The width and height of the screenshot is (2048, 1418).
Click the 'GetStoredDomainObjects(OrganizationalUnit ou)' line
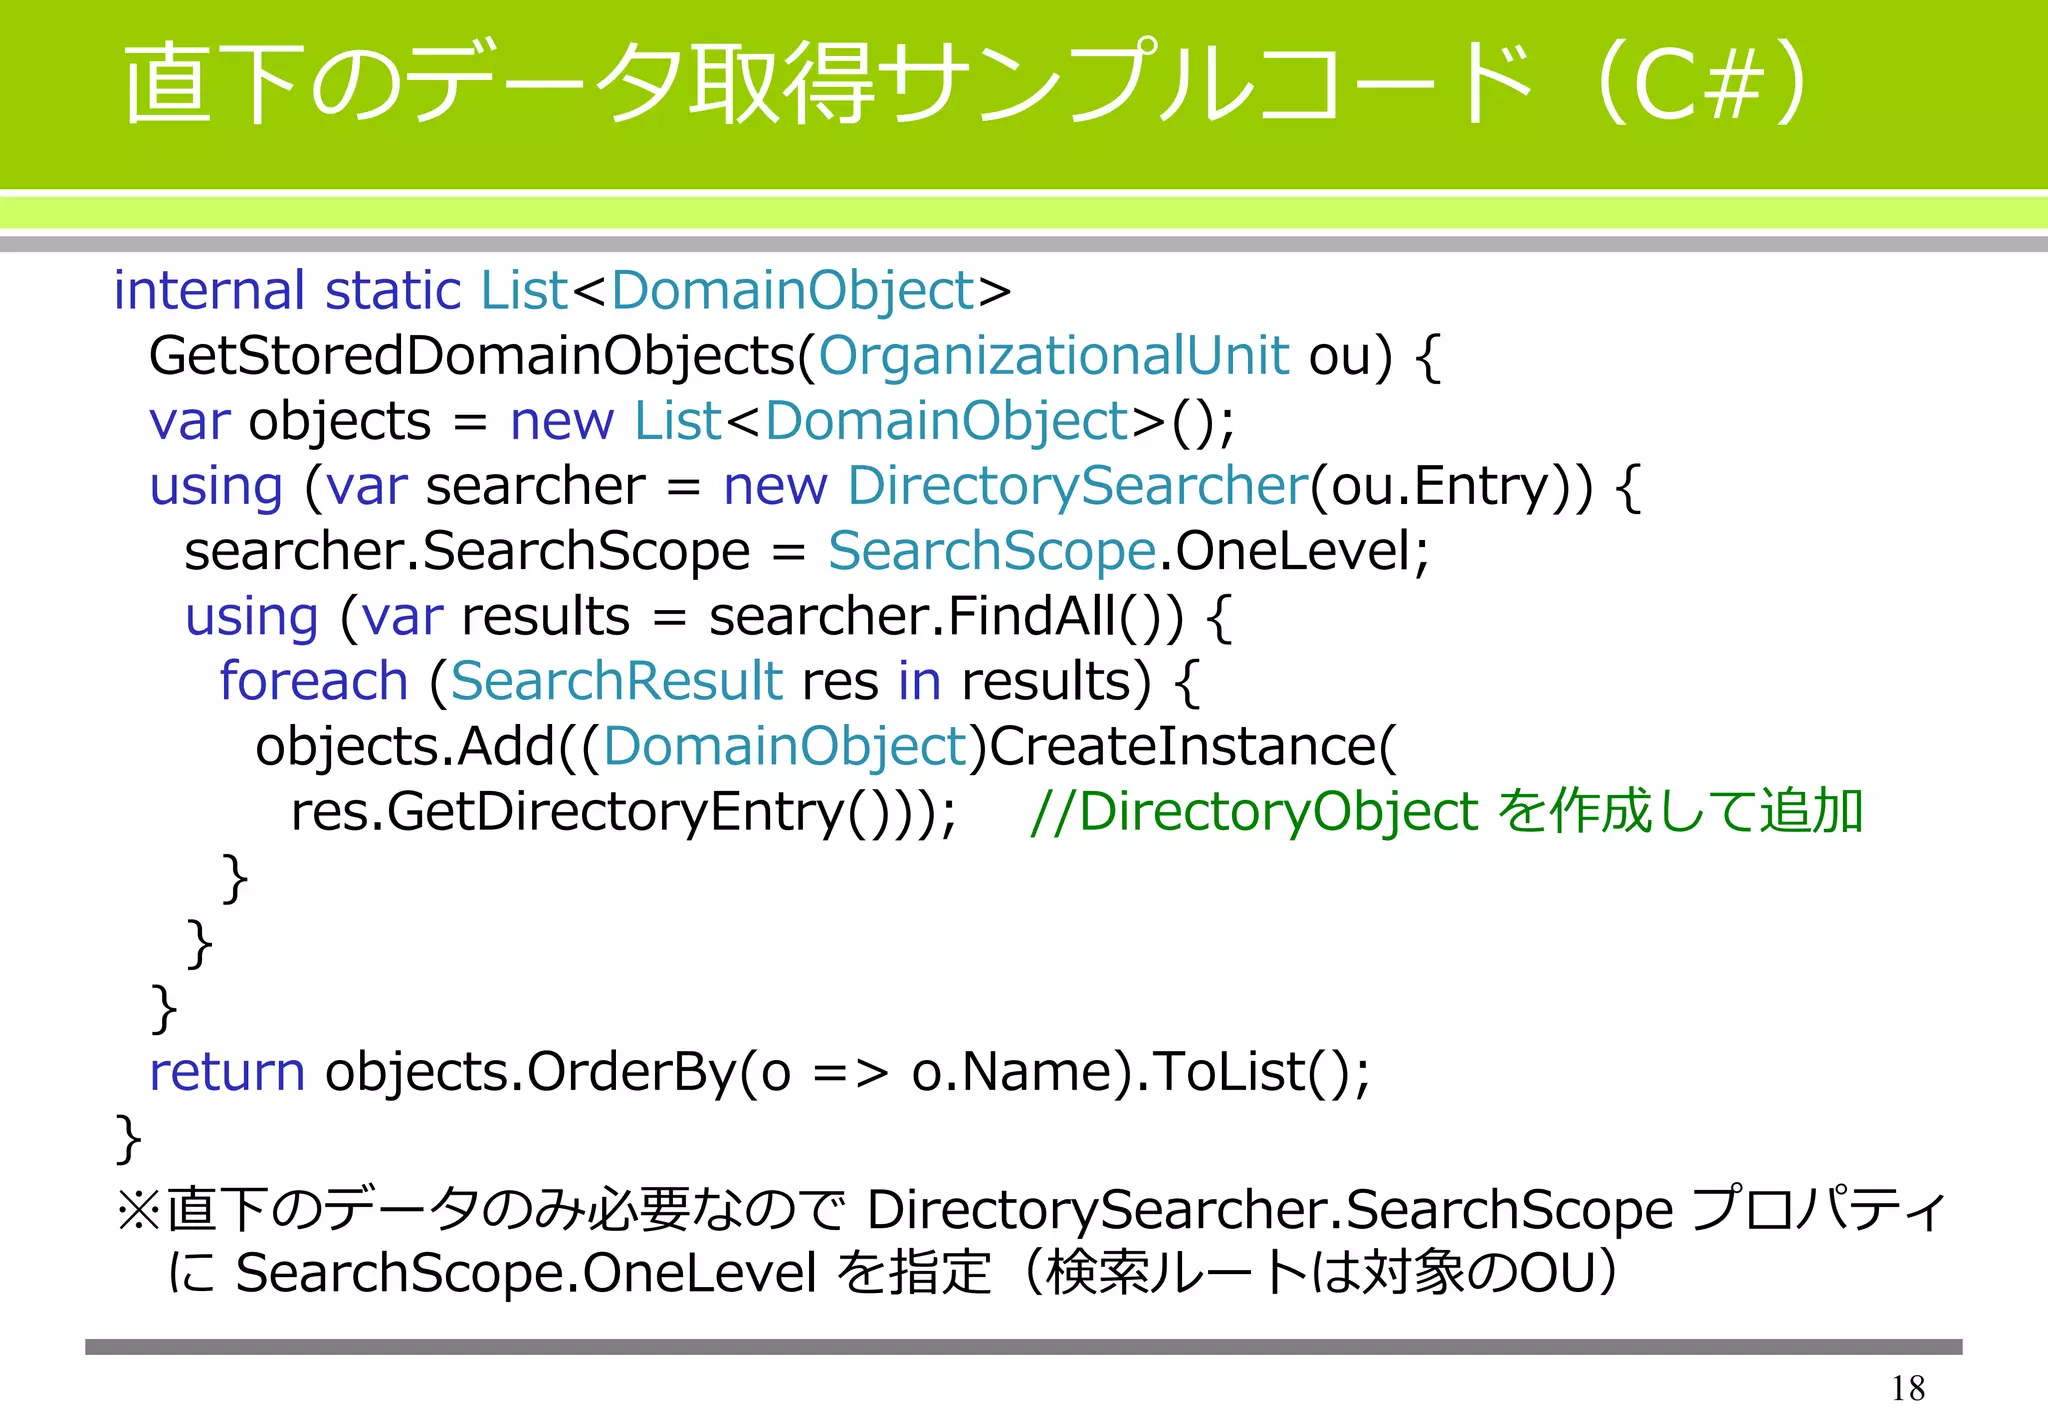(x=795, y=357)
